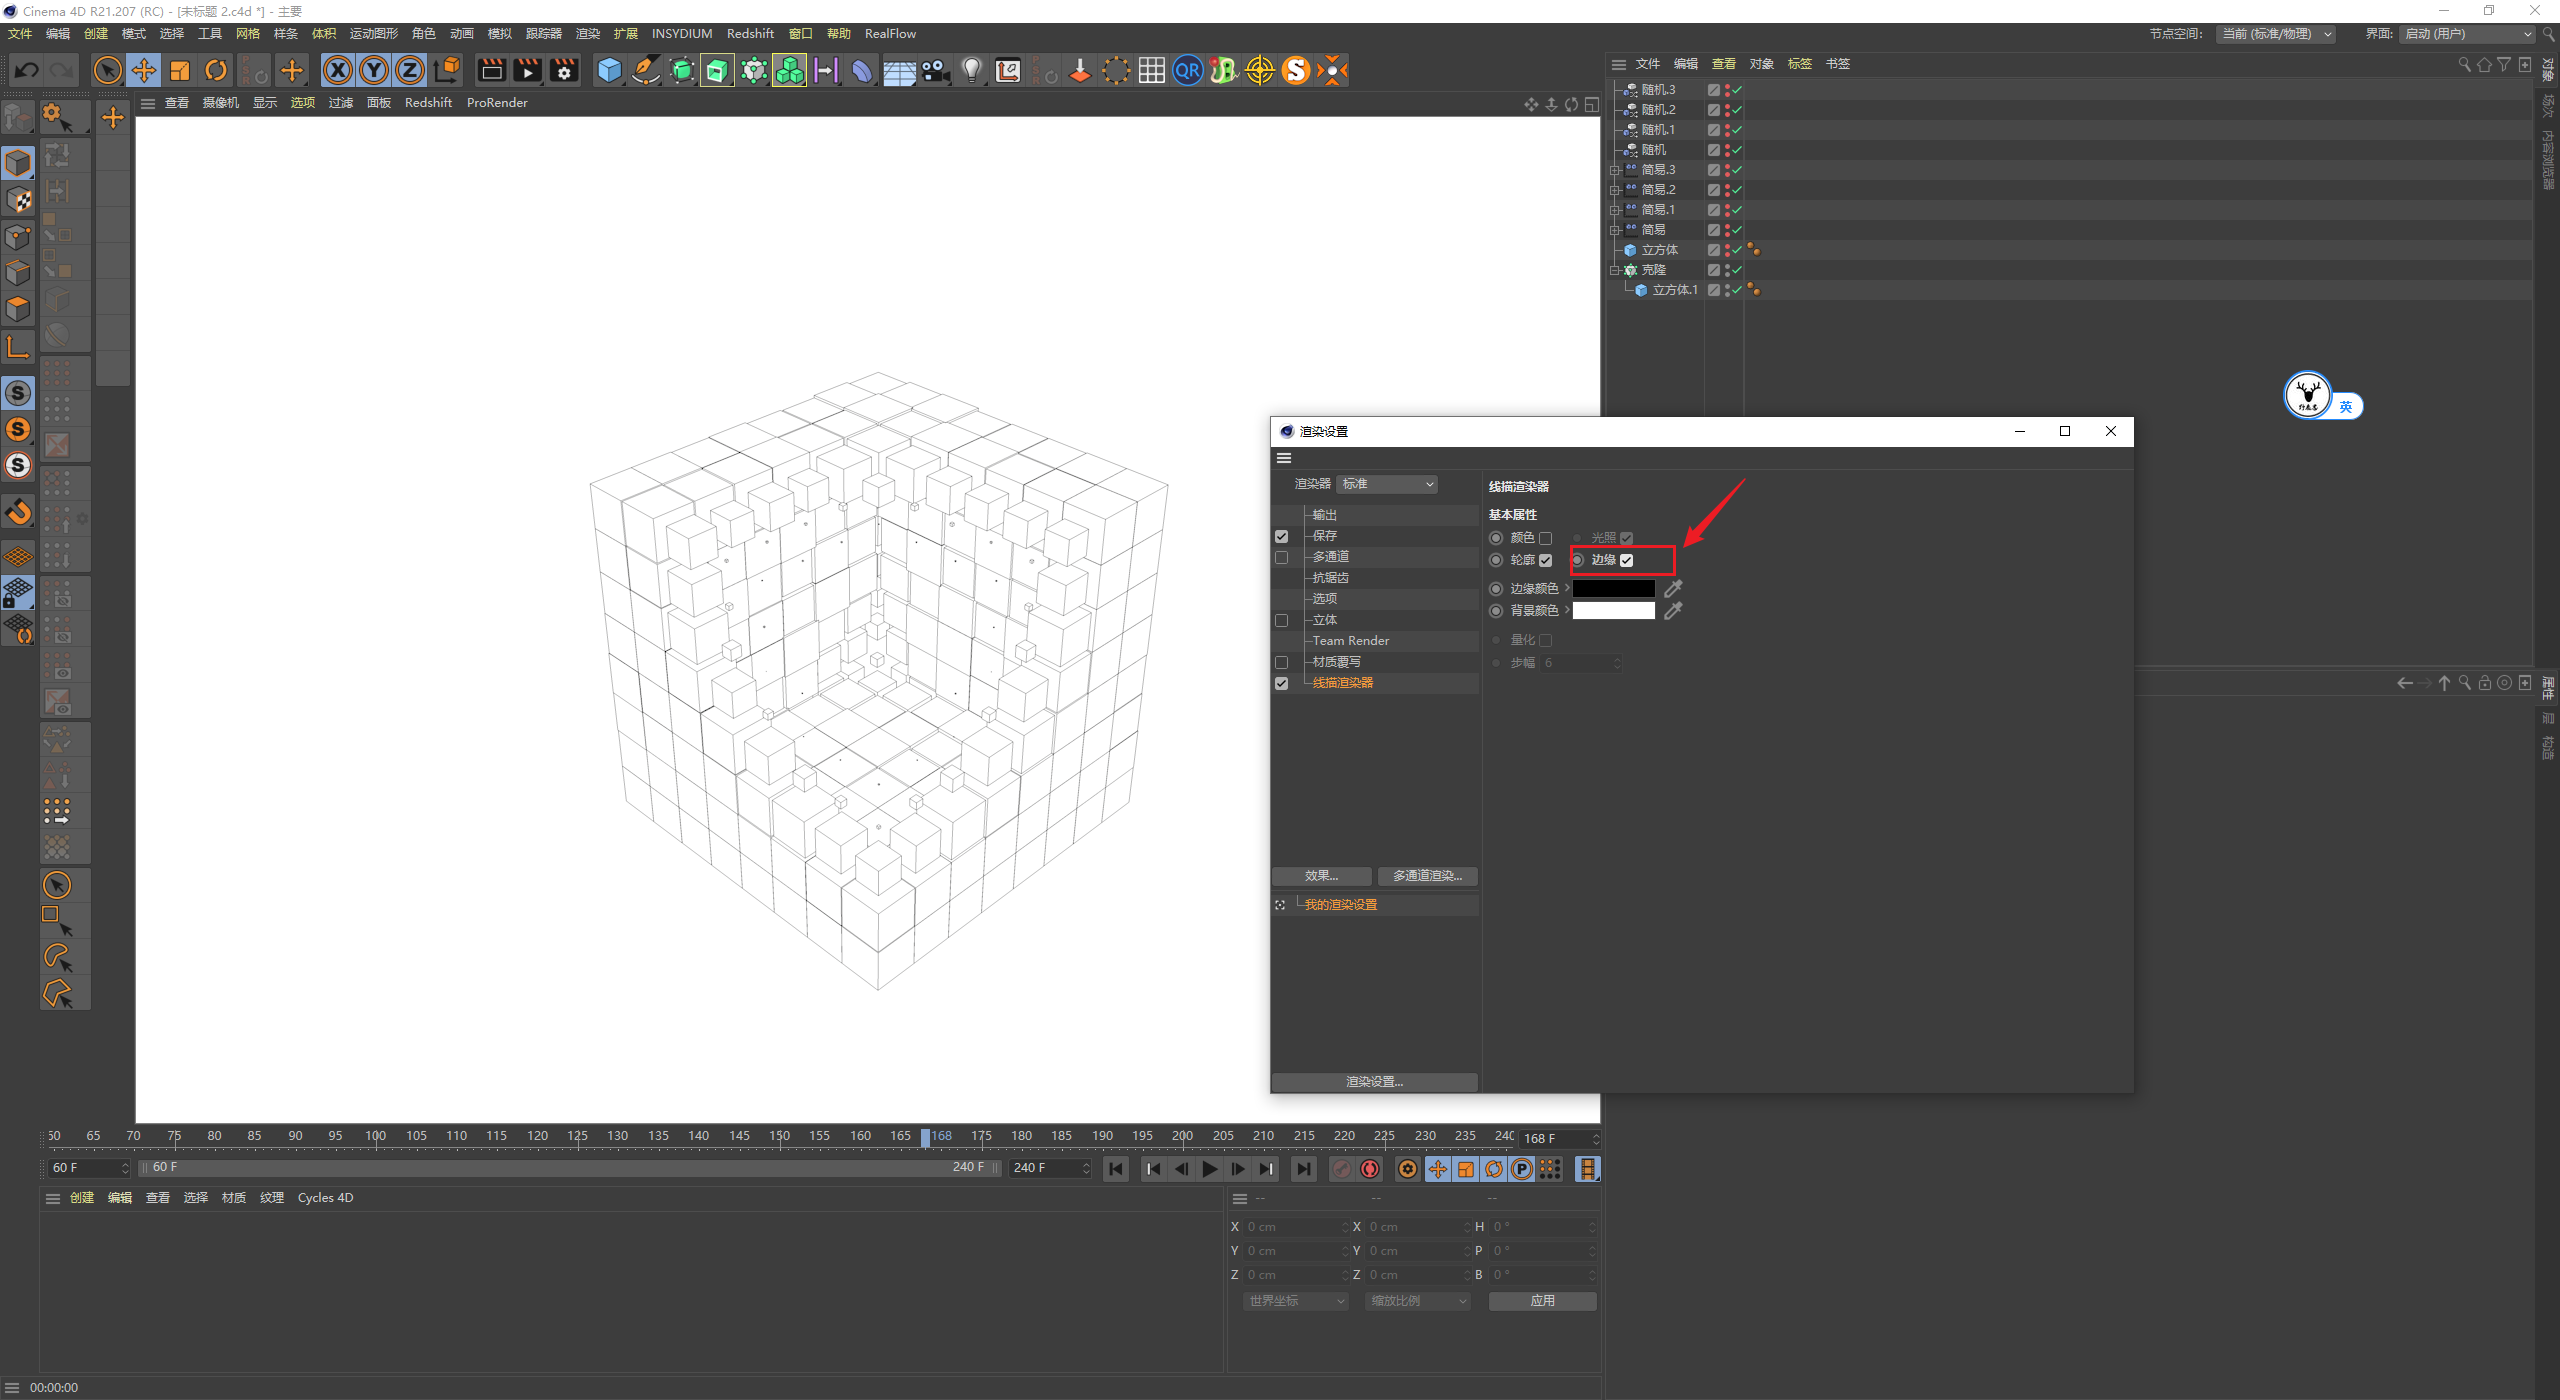Open the 世界坐标 dropdown in coordinates panel

pos(1296,1301)
